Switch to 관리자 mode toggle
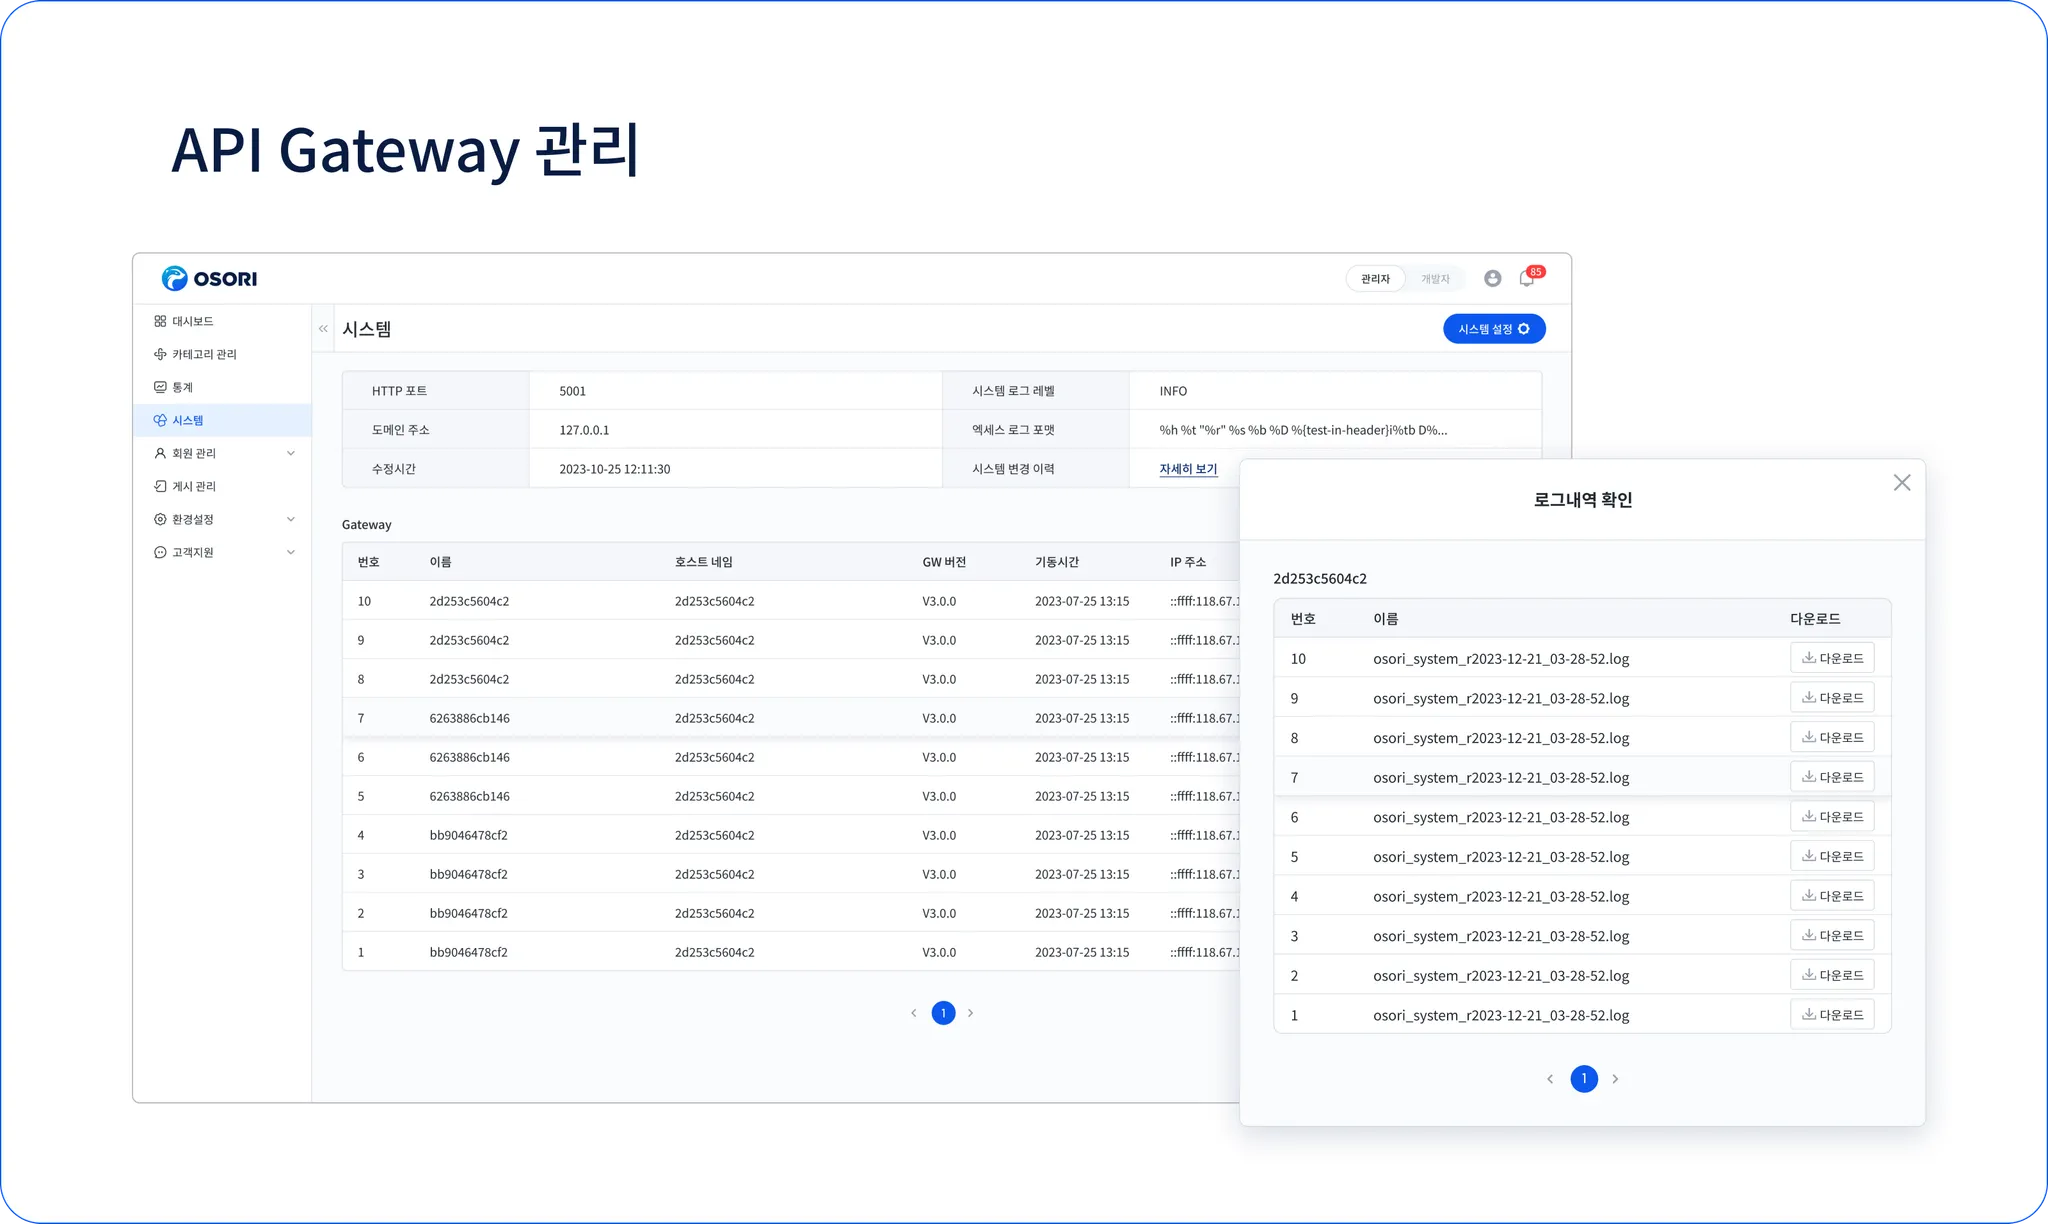 point(1375,279)
